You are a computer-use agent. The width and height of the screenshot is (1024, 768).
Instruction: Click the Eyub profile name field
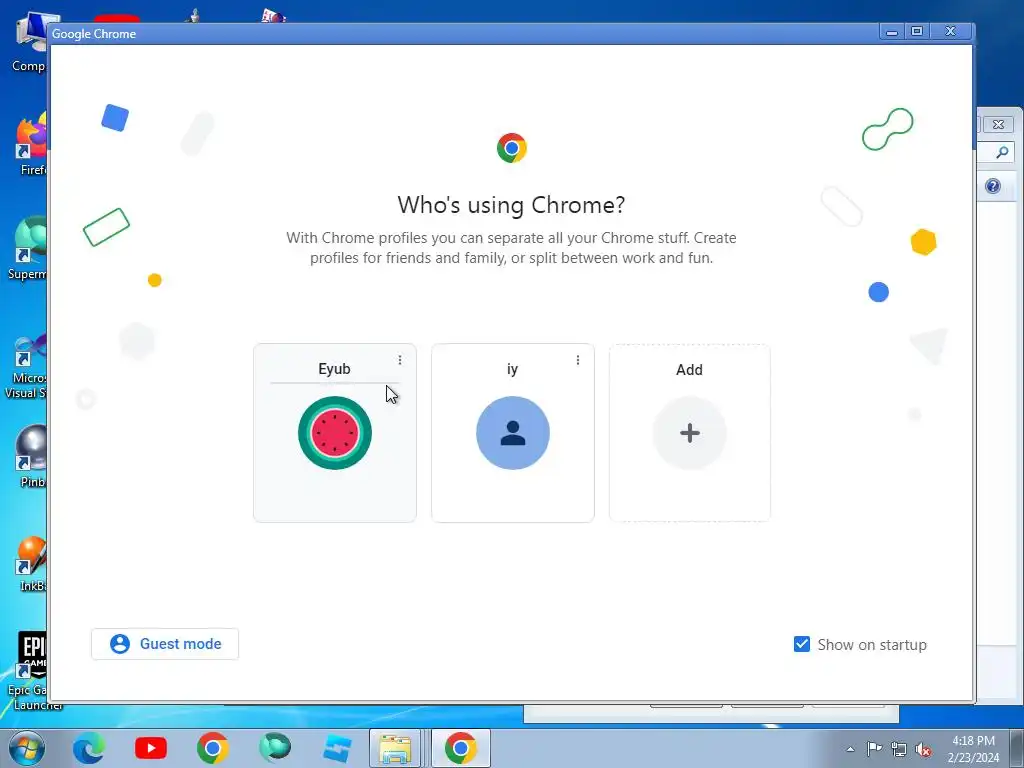point(334,369)
